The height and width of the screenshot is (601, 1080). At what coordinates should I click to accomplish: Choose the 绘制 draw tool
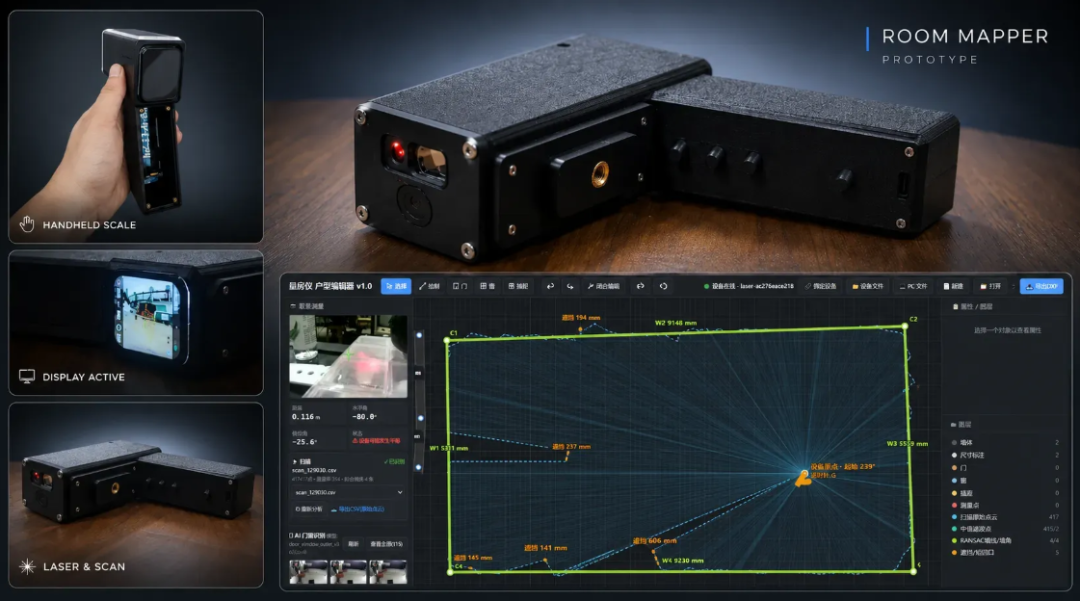click(429, 286)
